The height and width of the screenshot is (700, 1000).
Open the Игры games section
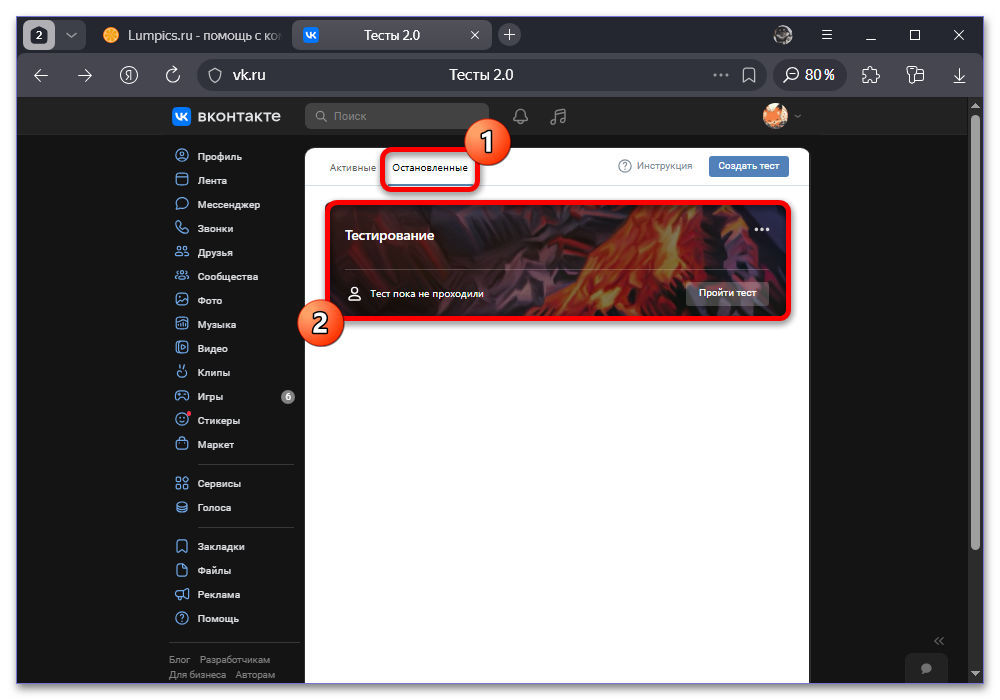(x=199, y=397)
